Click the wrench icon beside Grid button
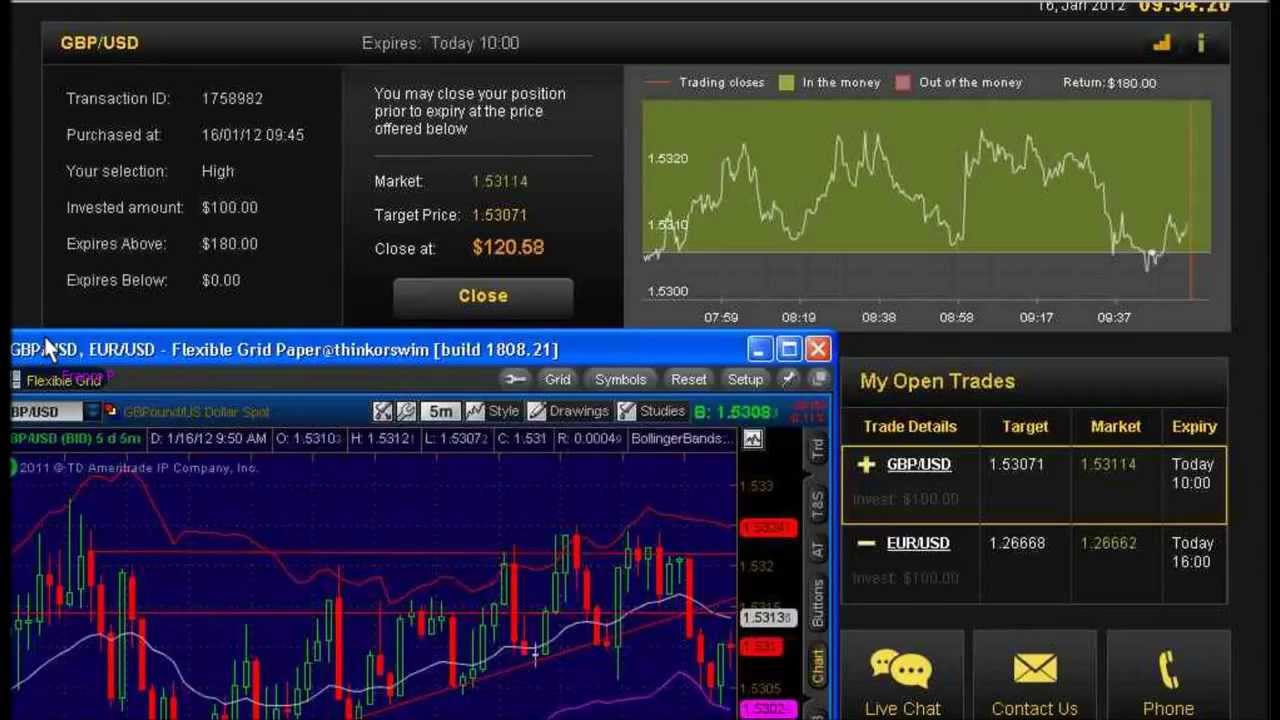The height and width of the screenshot is (720, 1280). click(x=515, y=379)
